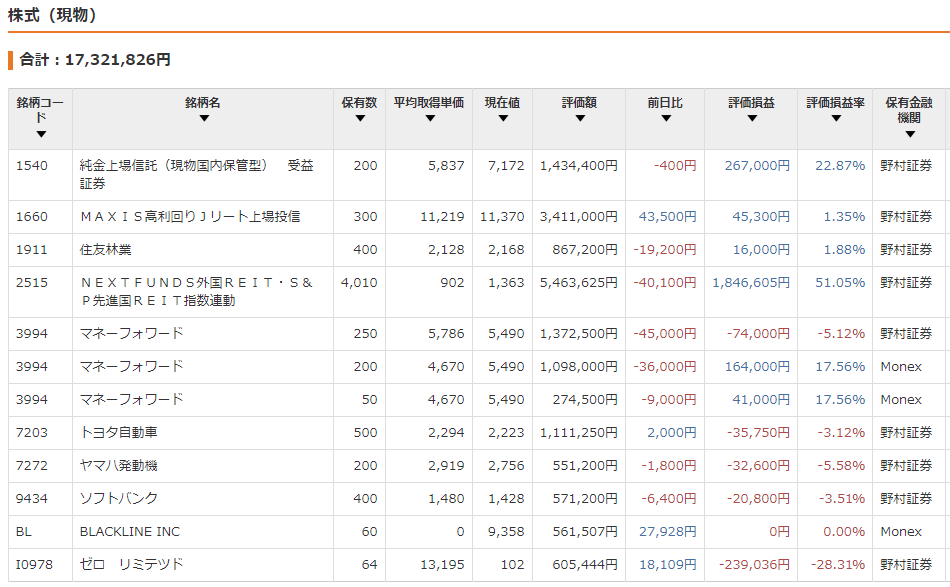Click the -35,750円 loss cell

[x=759, y=433]
